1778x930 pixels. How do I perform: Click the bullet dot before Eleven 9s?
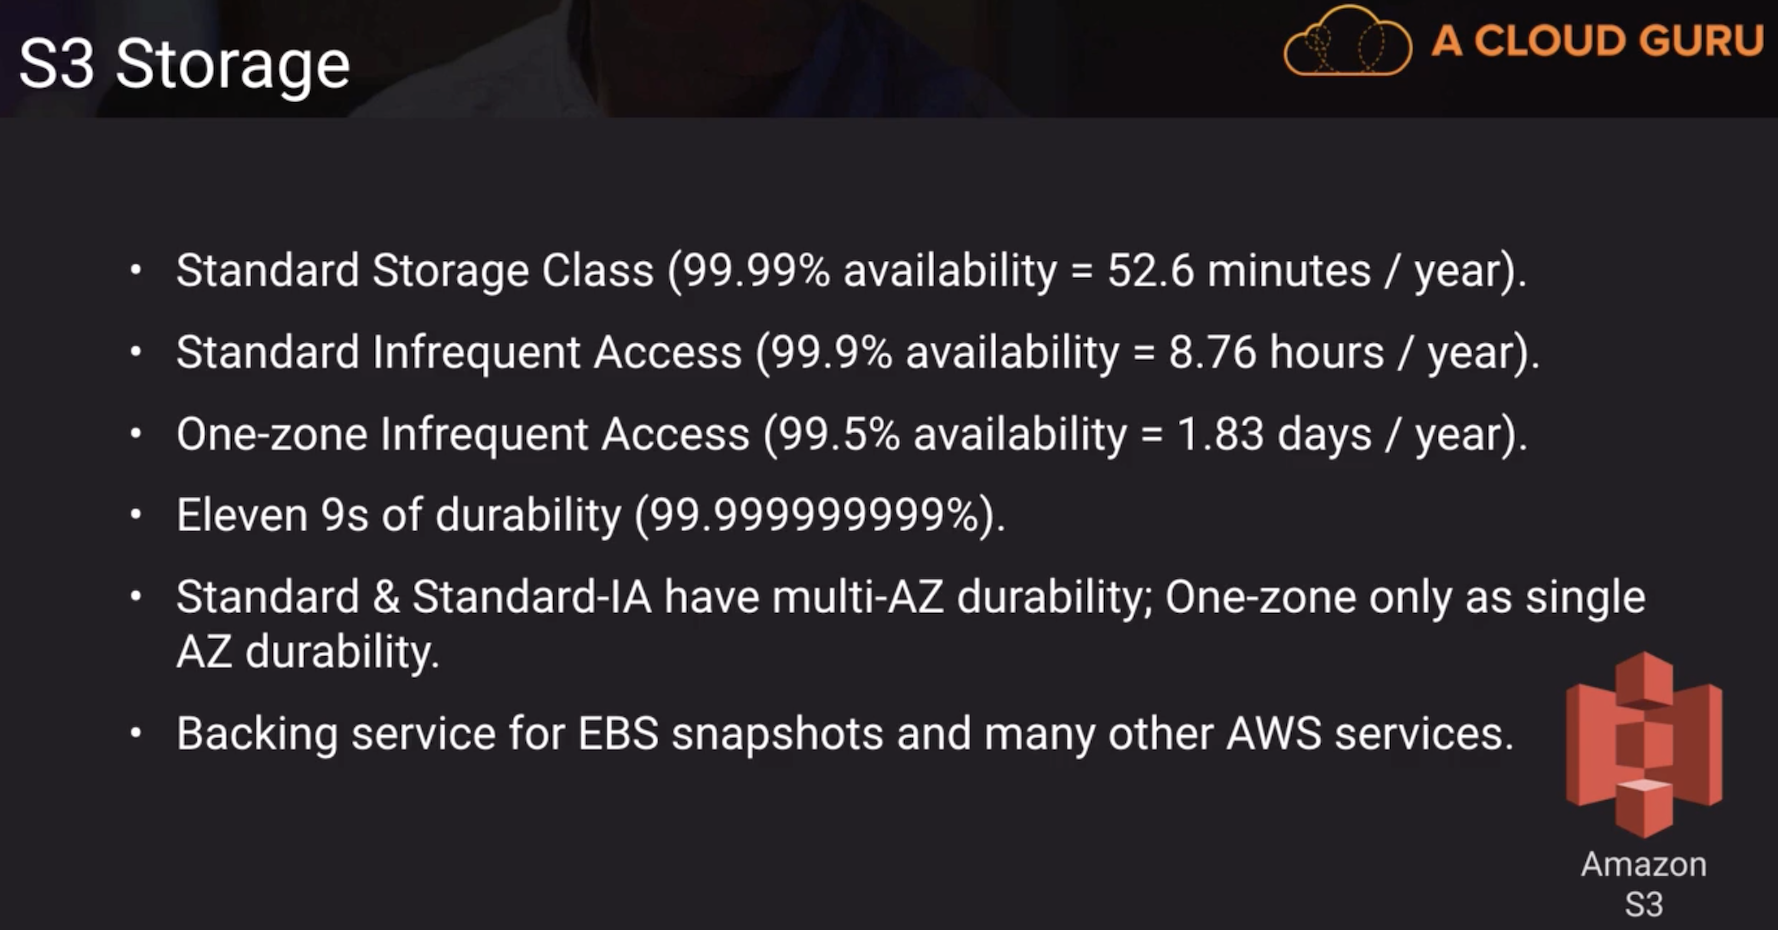135,515
